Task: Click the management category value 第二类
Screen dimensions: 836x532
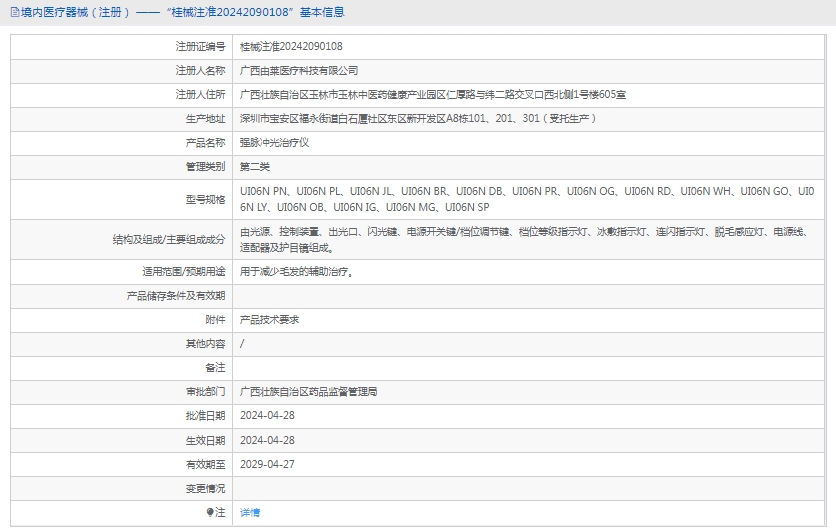Action: [255, 166]
